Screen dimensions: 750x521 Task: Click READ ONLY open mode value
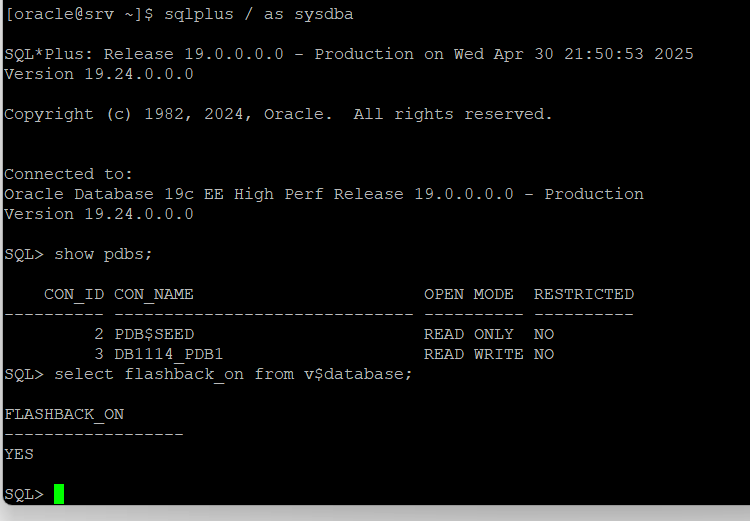pos(469,334)
